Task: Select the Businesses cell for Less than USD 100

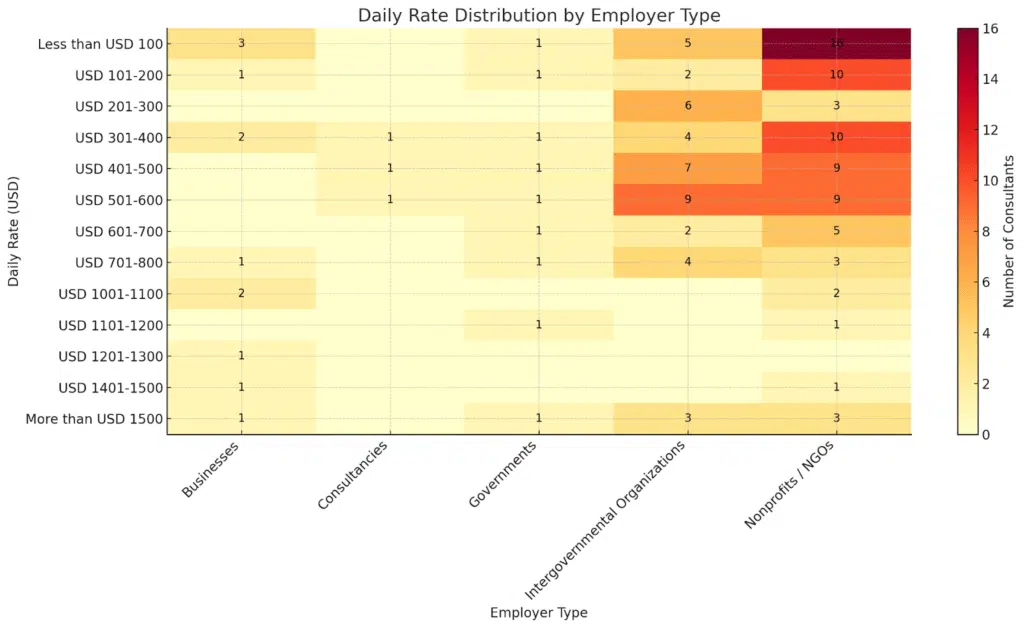Action: point(241,43)
